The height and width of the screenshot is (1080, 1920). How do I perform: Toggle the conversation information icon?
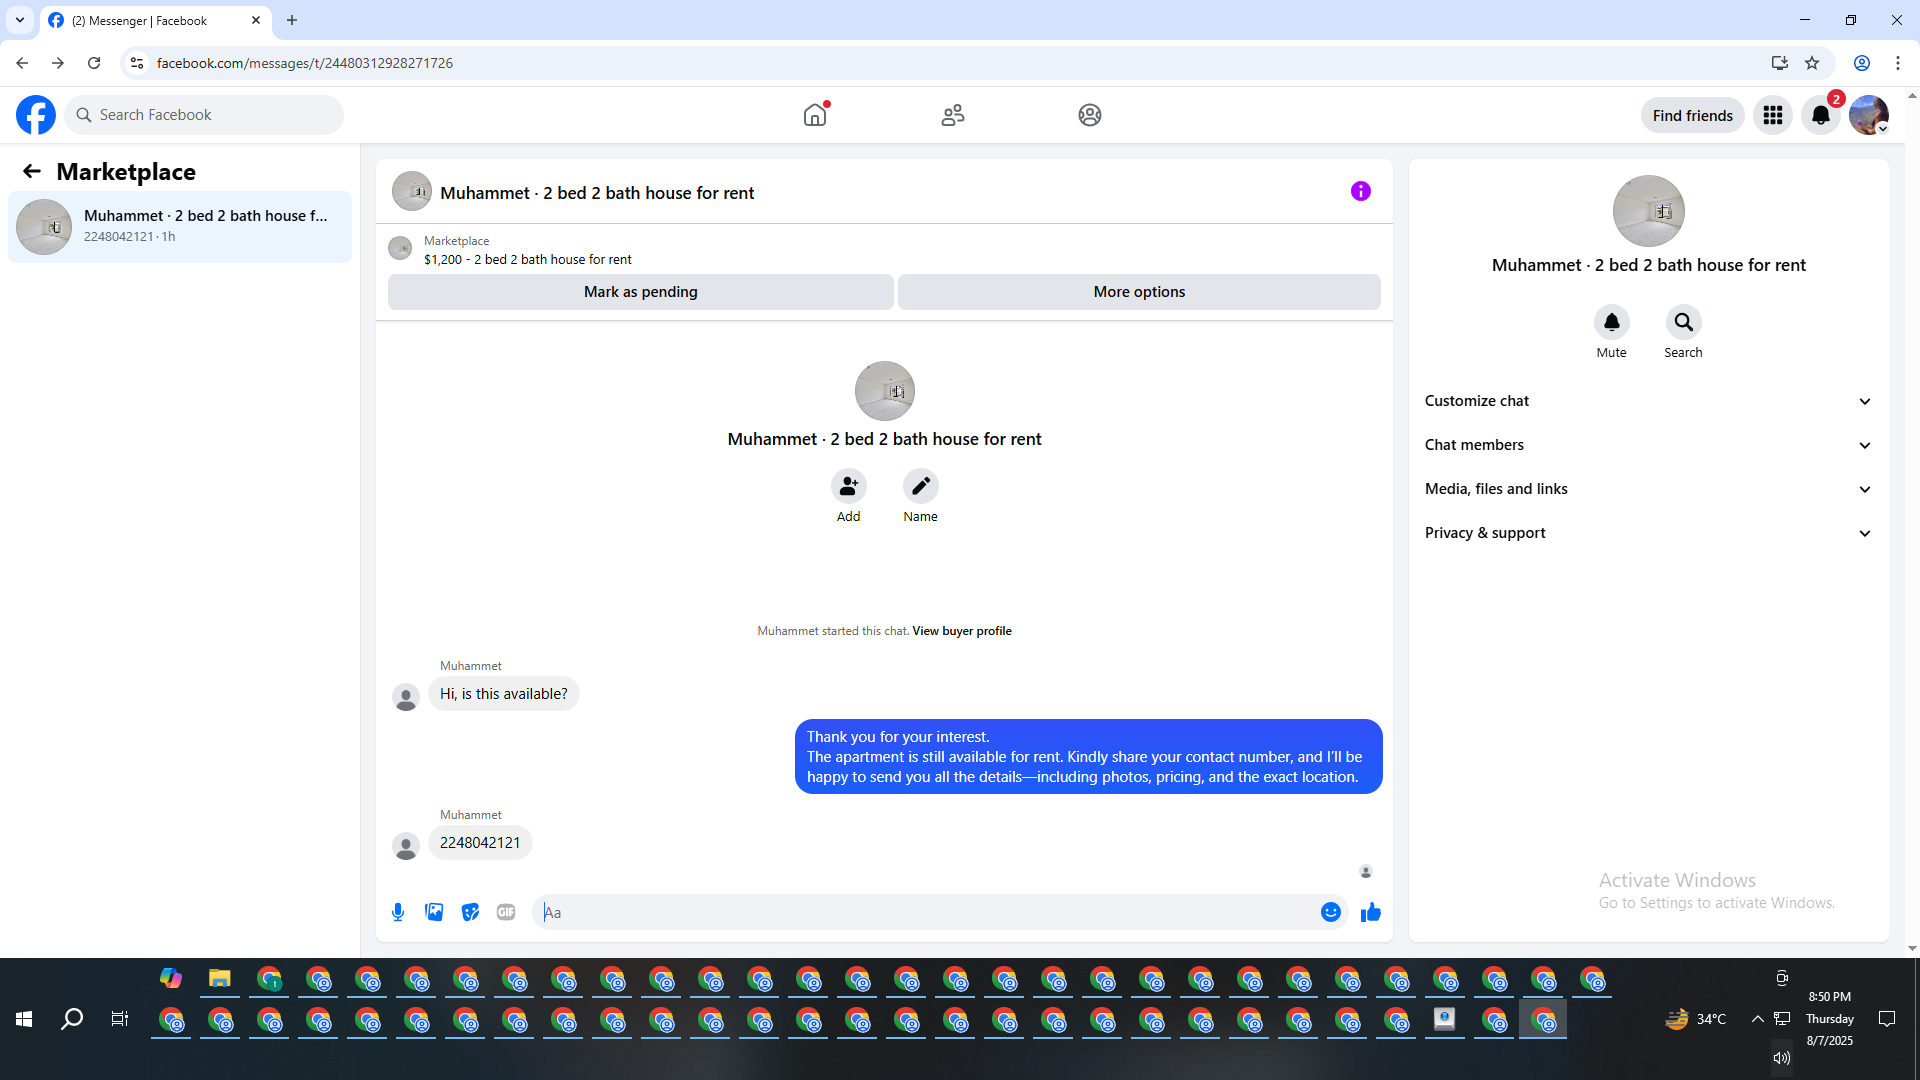tap(1361, 191)
